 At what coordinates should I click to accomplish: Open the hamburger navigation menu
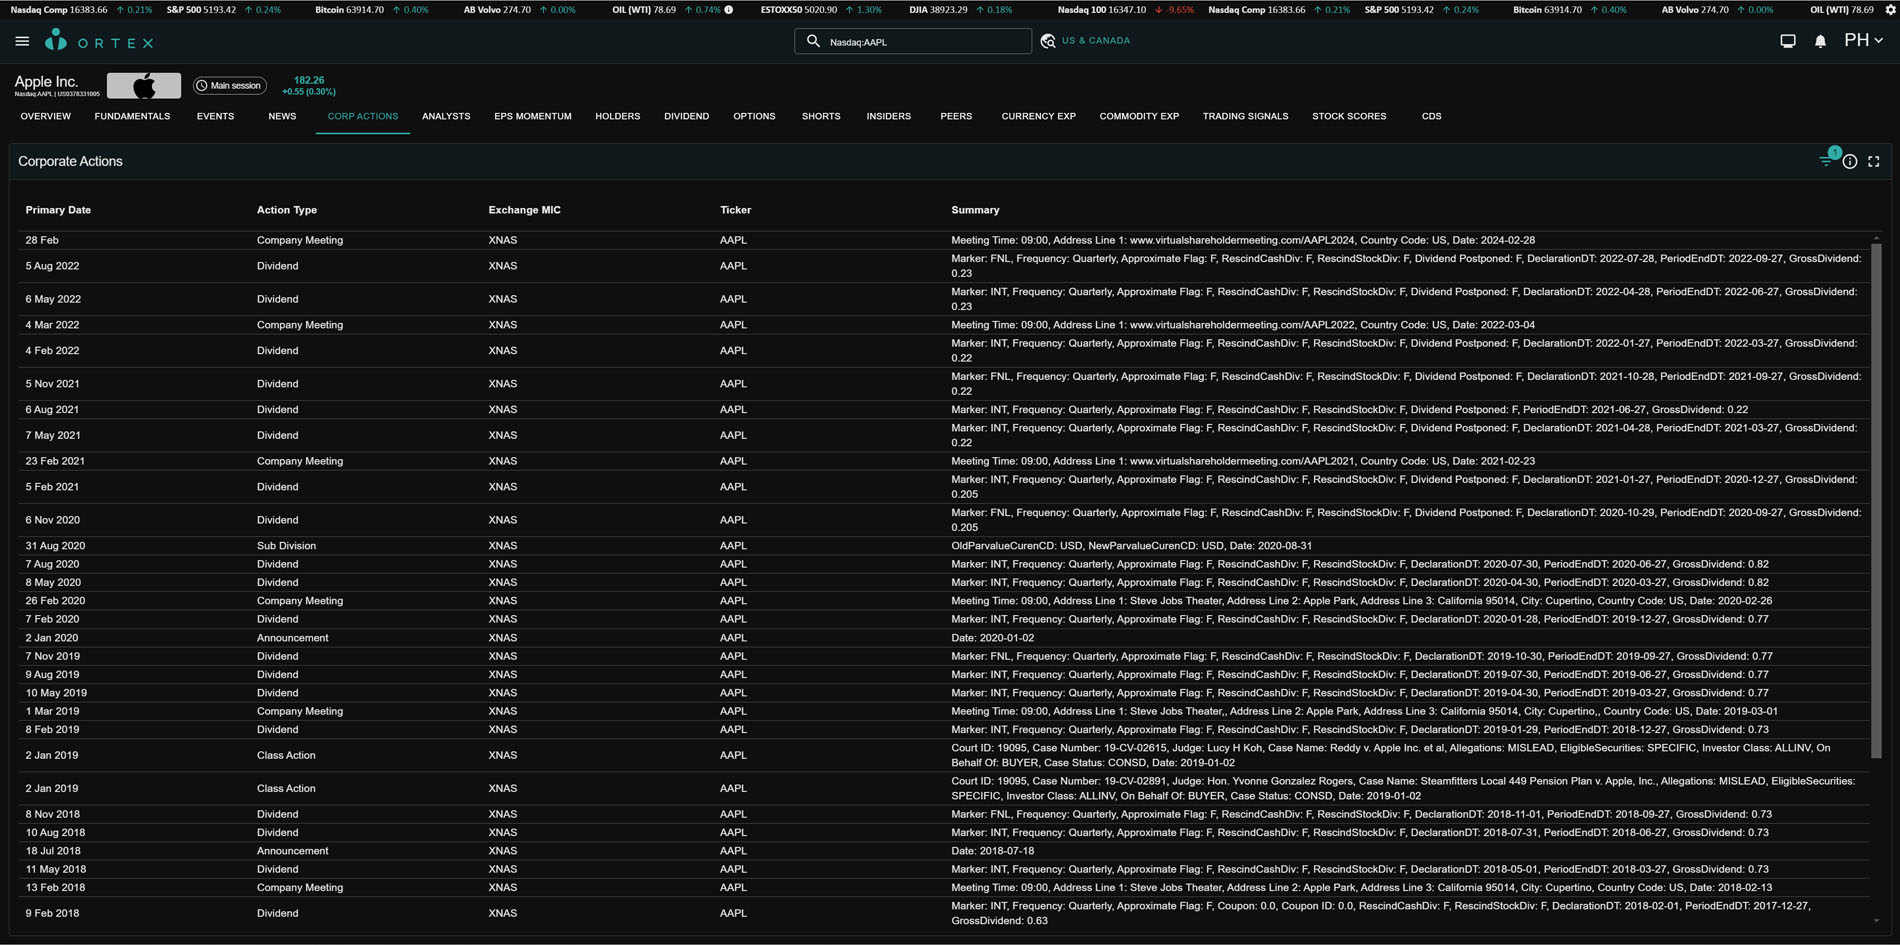(x=22, y=42)
